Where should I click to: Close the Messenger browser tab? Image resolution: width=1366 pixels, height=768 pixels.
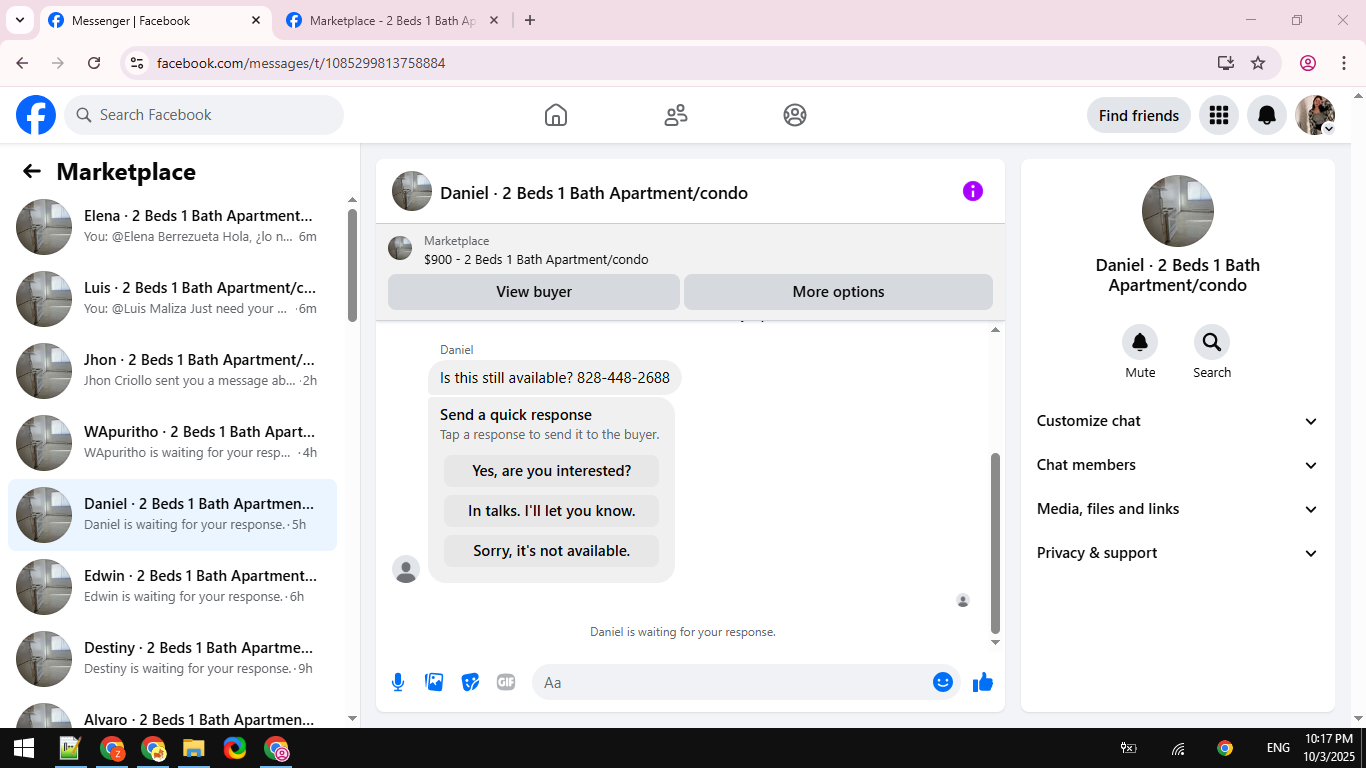pos(256,20)
